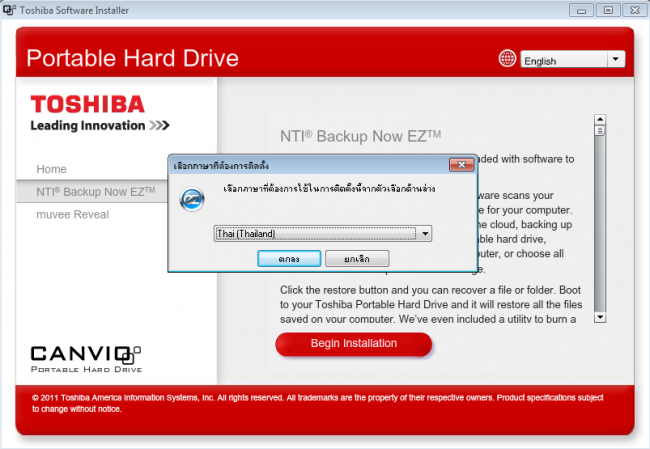Click the scrollbar up arrow
The image size is (650, 449).
tap(600, 119)
